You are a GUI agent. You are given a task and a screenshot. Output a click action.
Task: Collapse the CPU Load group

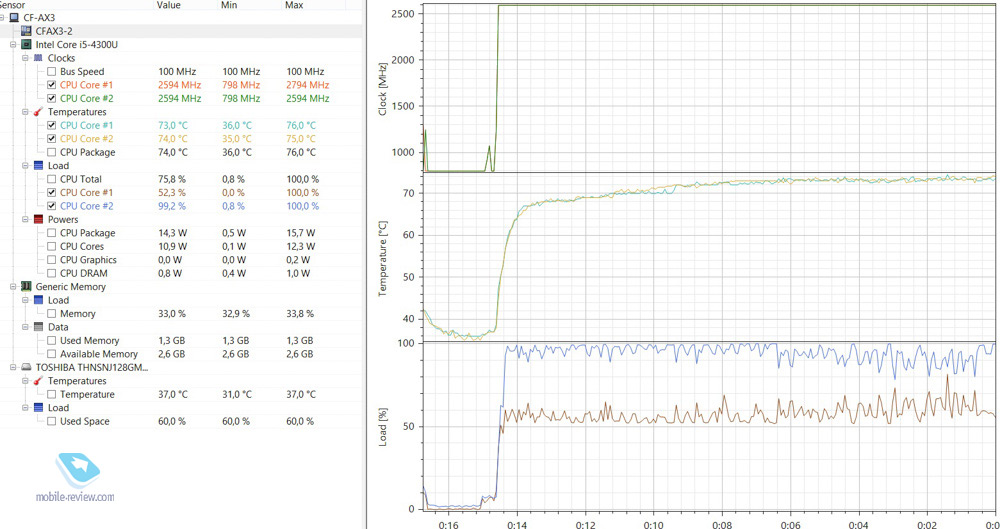tap(26, 165)
